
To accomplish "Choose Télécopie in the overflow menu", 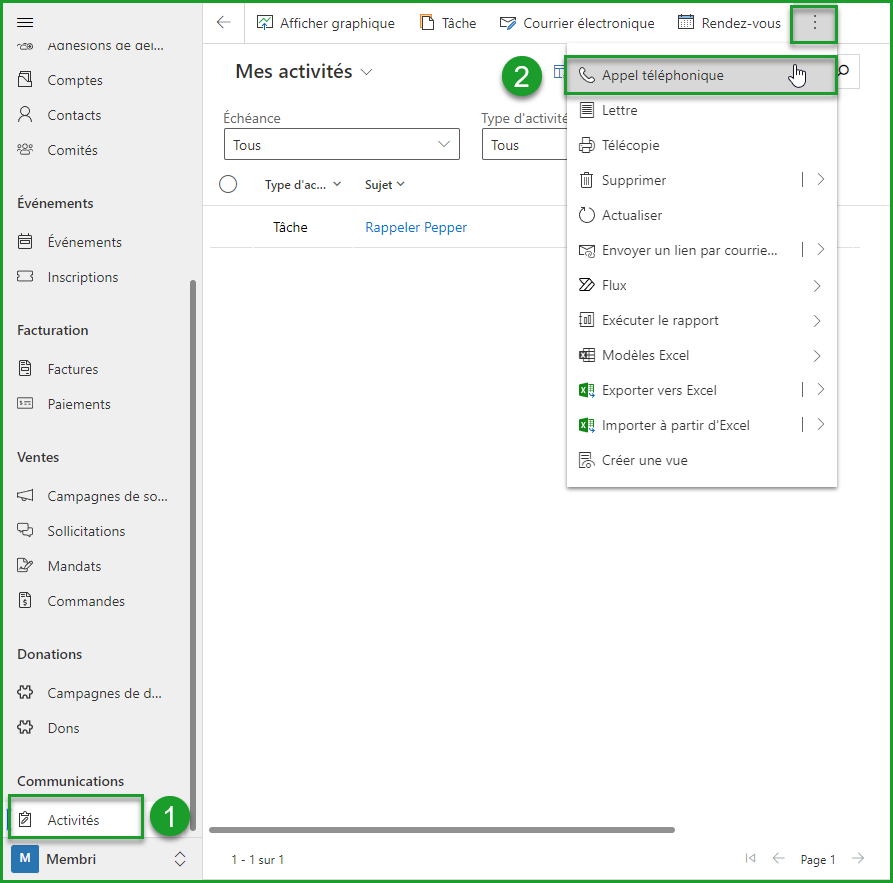I will pos(630,145).
